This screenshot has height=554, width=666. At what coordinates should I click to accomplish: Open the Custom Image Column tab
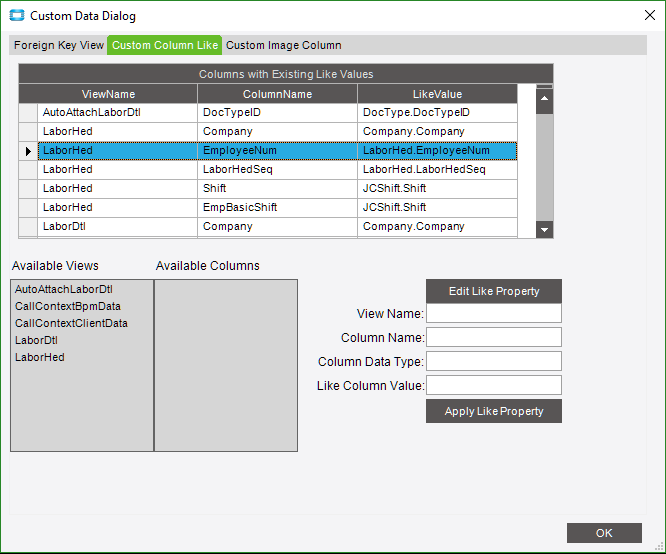pos(284,45)
